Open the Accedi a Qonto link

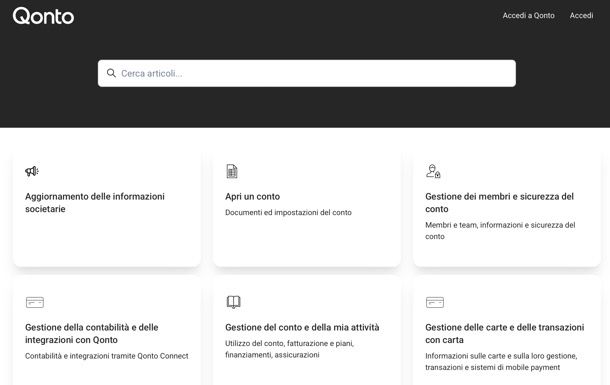point(528,16)
